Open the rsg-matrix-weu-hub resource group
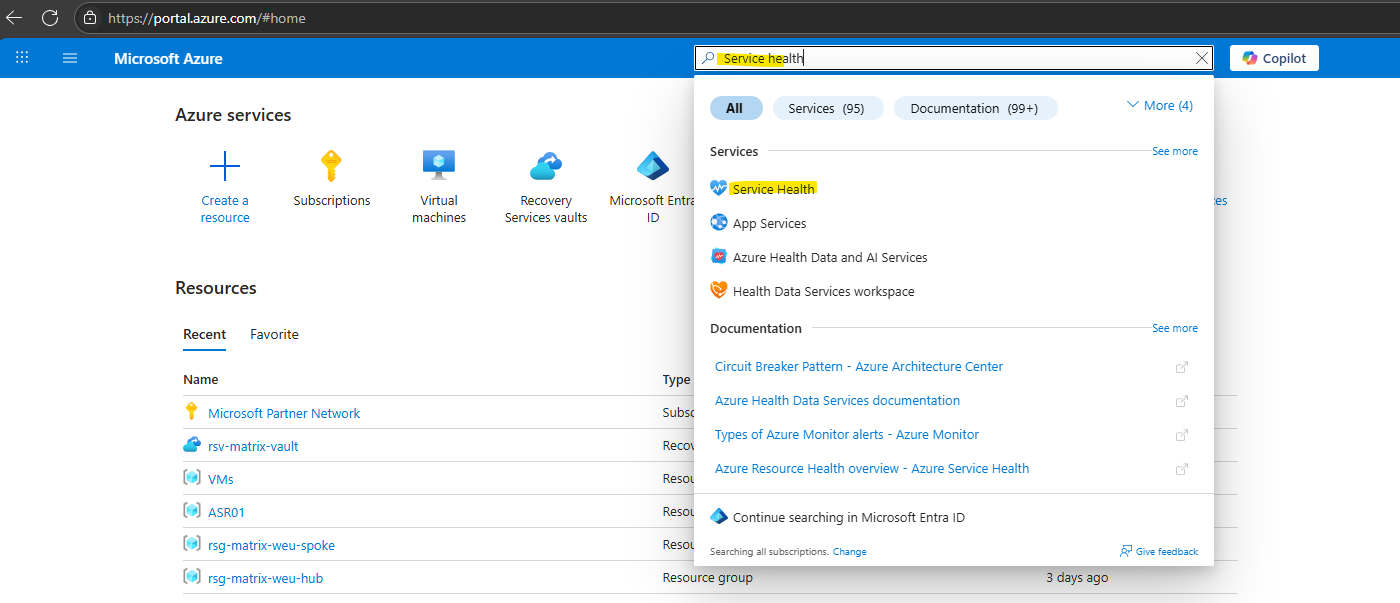The height and width of the screenshot is (603, 1400). [265, 578]
